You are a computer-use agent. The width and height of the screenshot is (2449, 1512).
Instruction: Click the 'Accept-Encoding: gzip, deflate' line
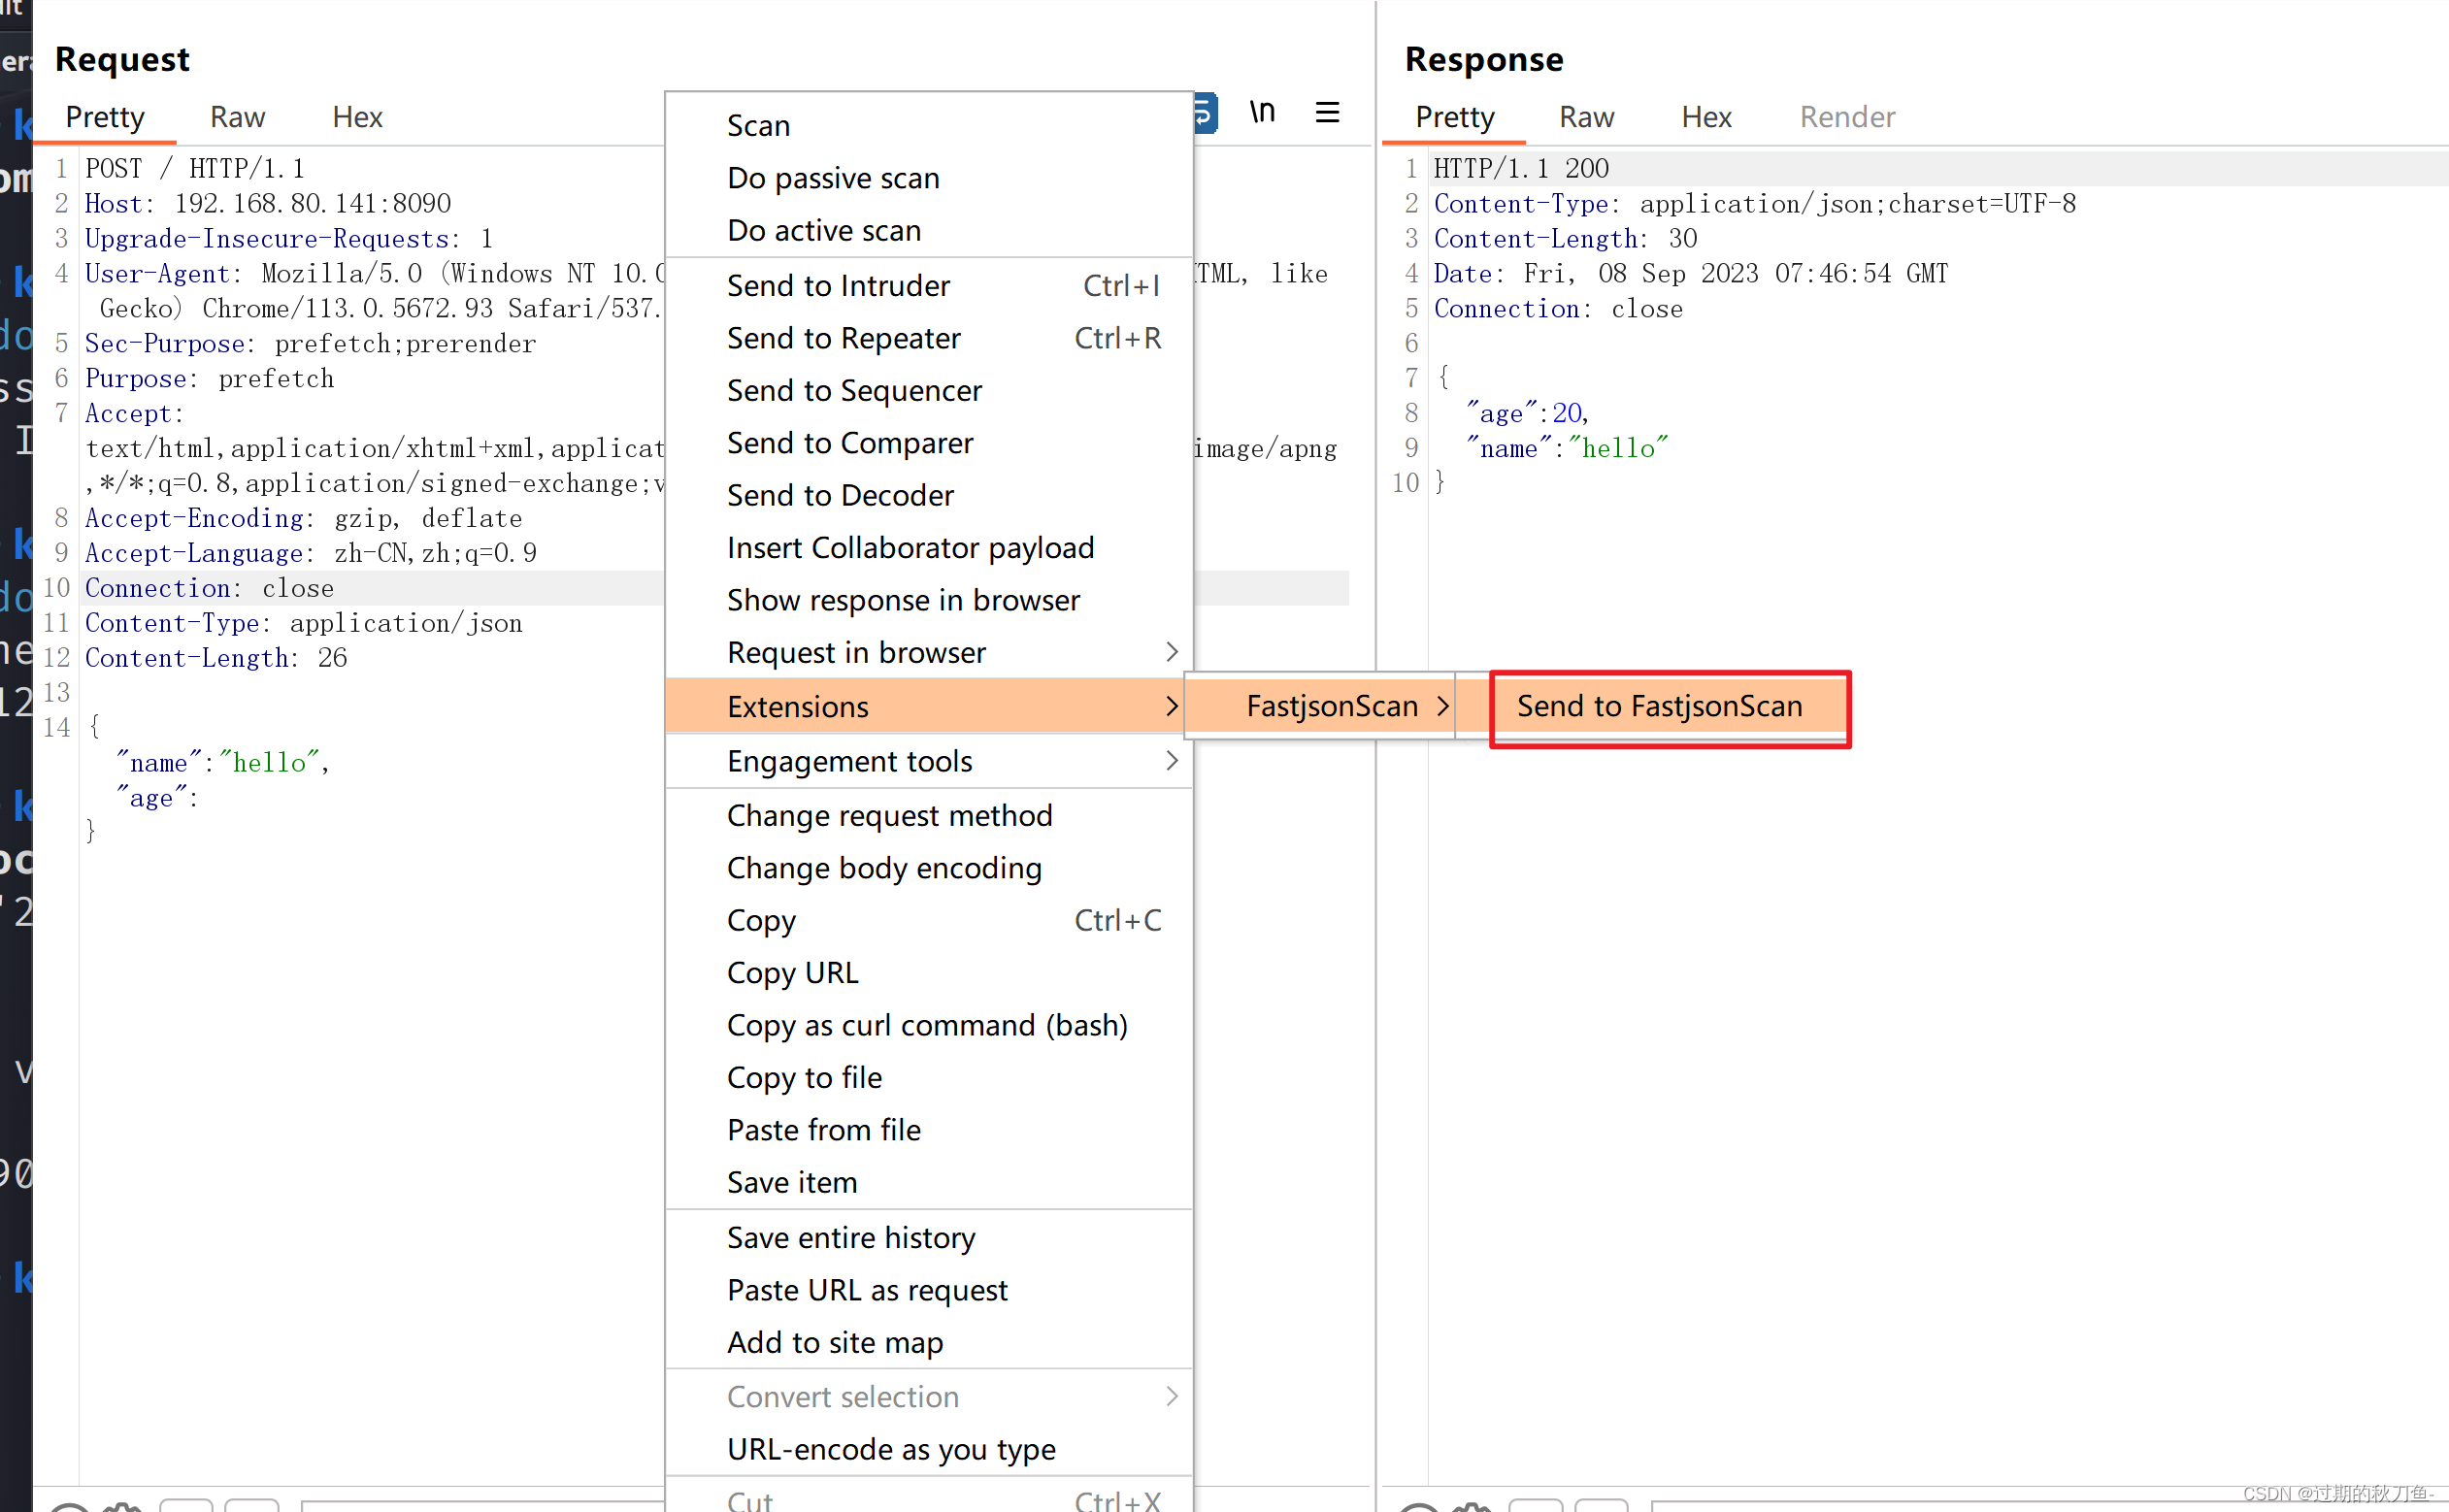[303, 518]
